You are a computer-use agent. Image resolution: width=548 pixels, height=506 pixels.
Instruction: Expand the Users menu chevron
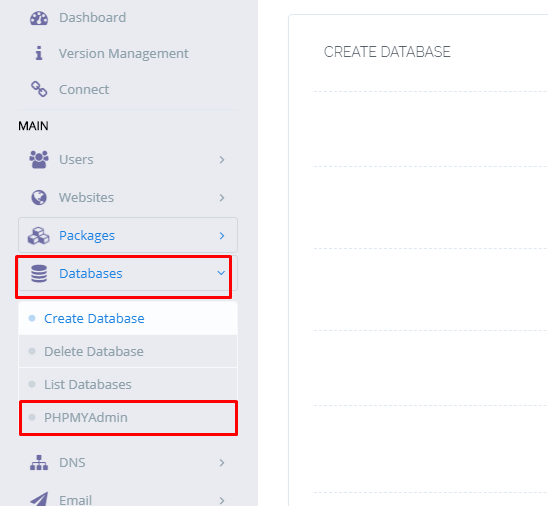click(x=222, y=160)
